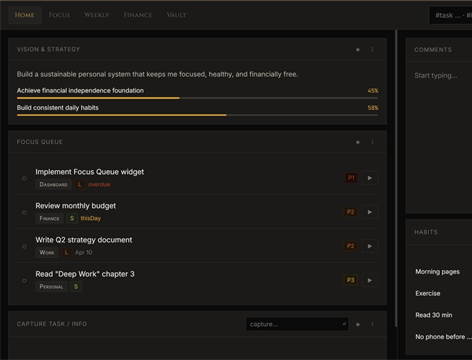Switch to the Focus tab

tap(59, 15)
